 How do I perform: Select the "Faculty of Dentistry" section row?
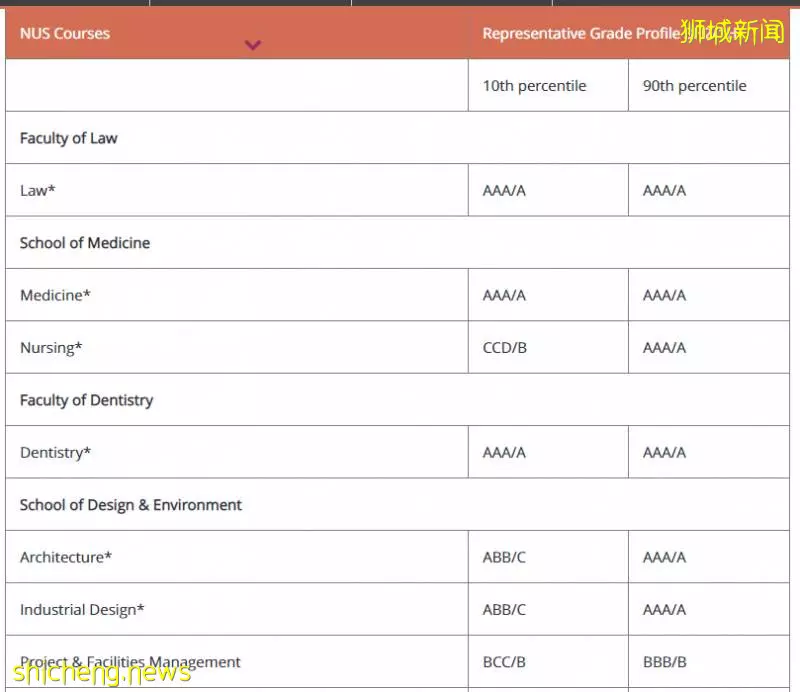coord(397,400)
